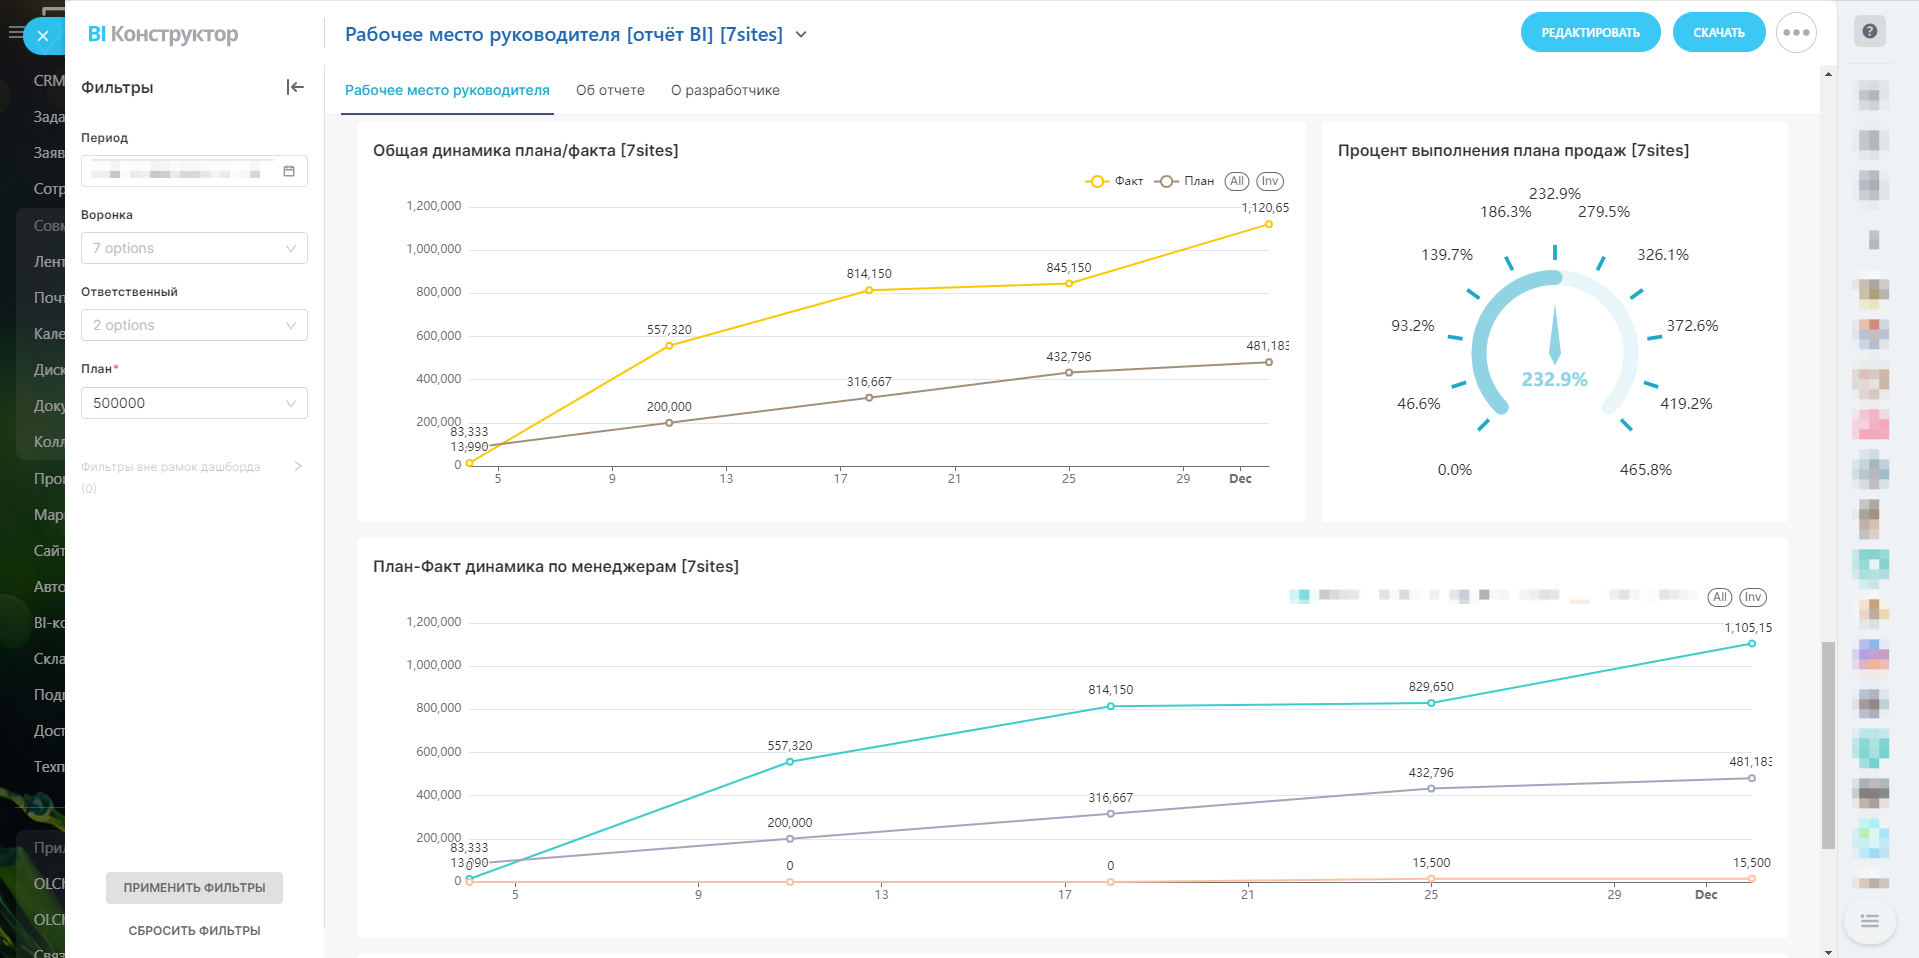Invert legend selection in the managers chart
The width and height of the screenshot is (1919, 958).
point(1753,597)
